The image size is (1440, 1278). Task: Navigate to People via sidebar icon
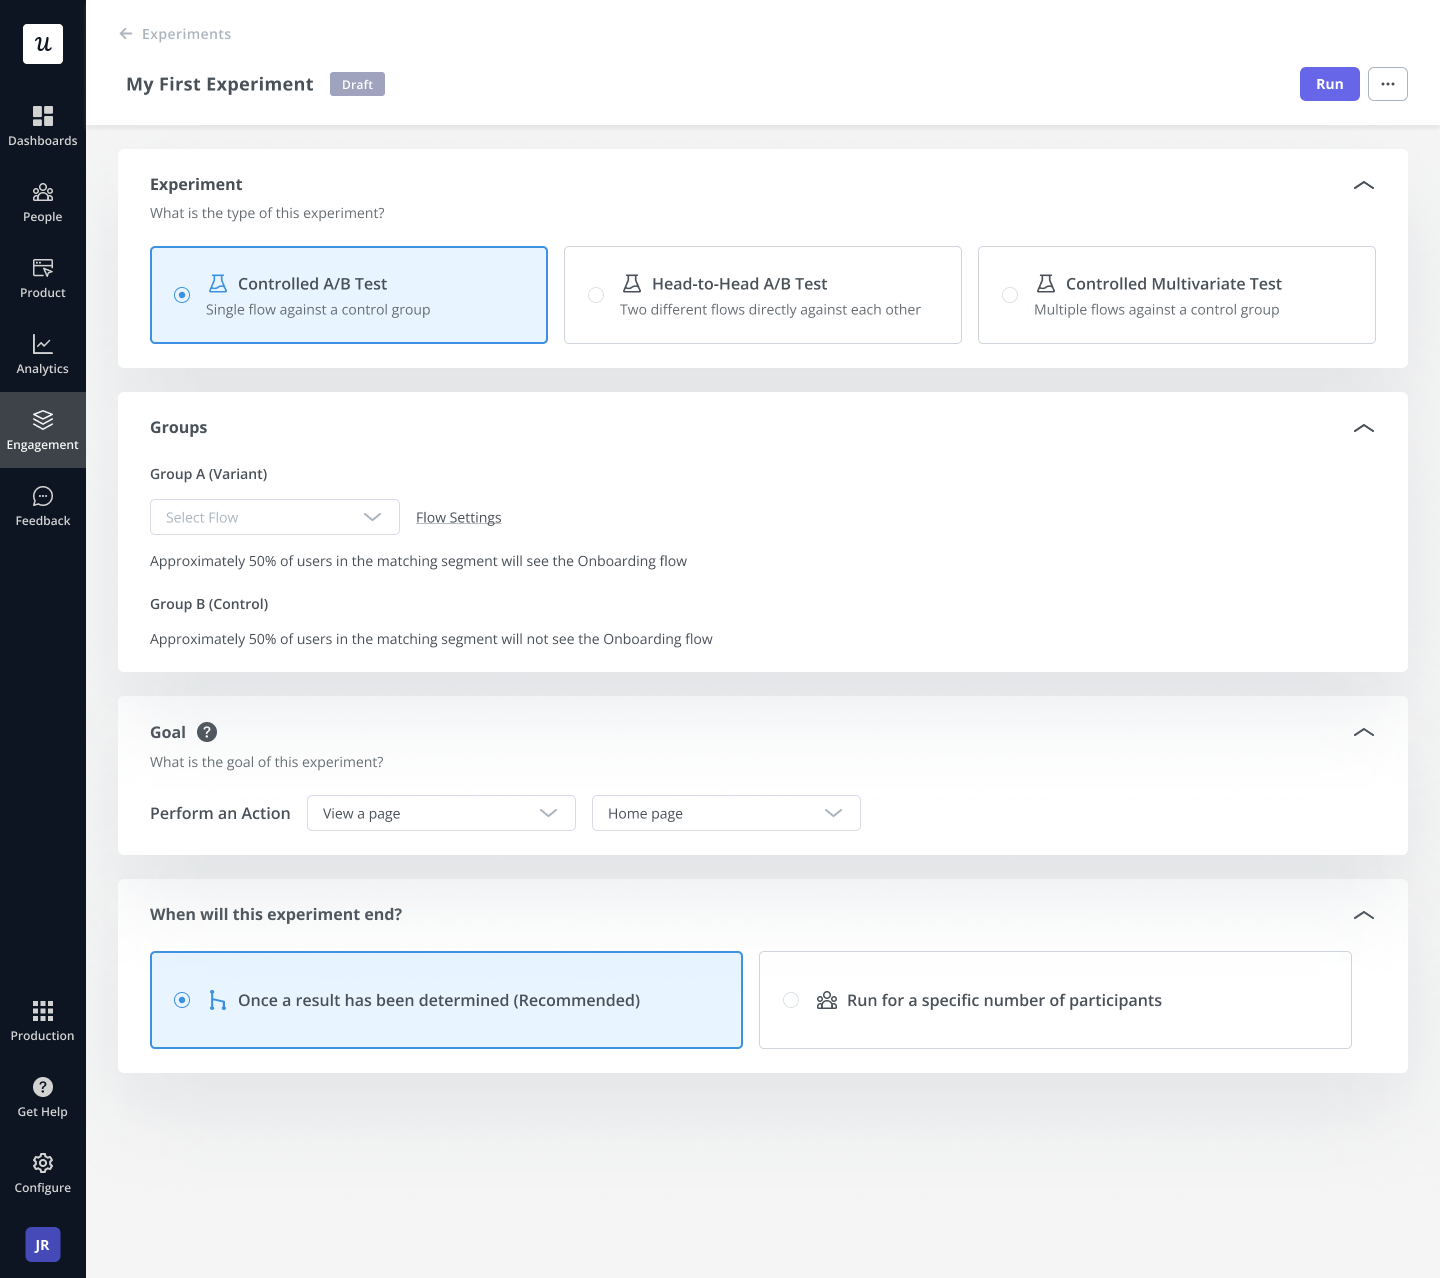[x=42, y=202]
